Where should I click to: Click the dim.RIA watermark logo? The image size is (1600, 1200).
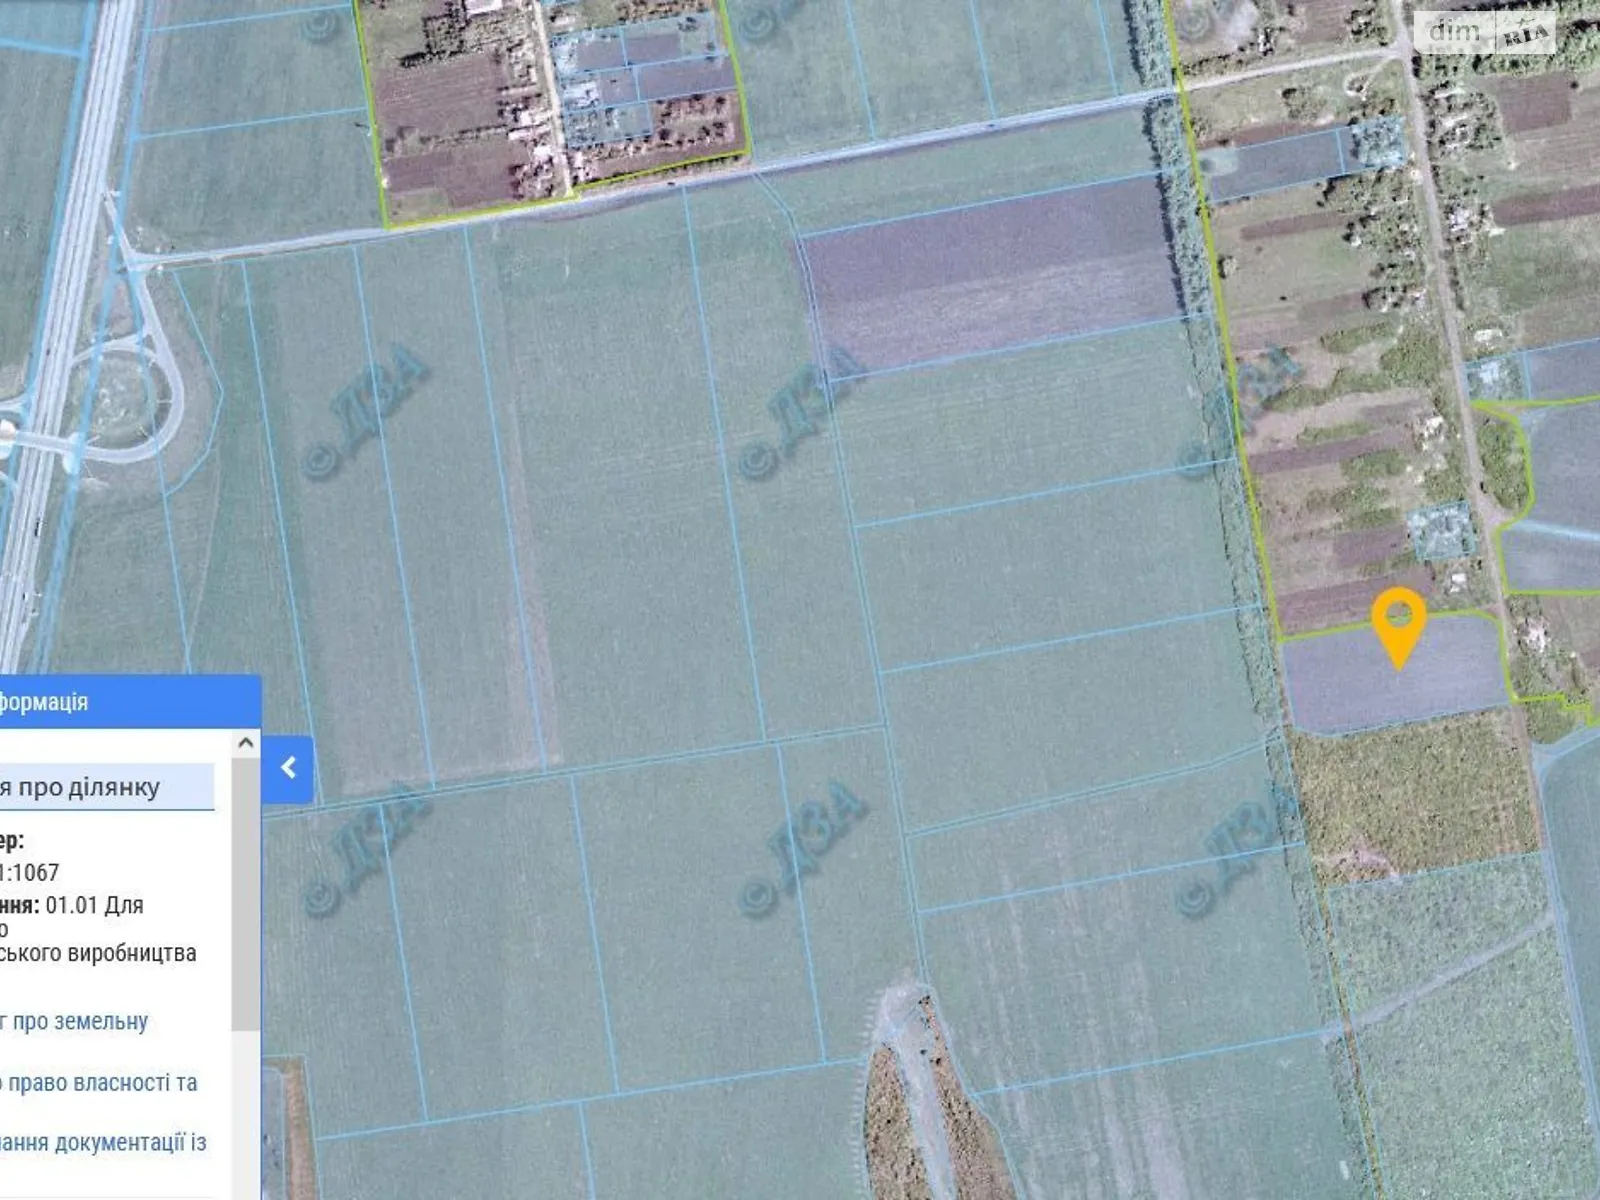pyautogui.click(x=1487, y=33)
